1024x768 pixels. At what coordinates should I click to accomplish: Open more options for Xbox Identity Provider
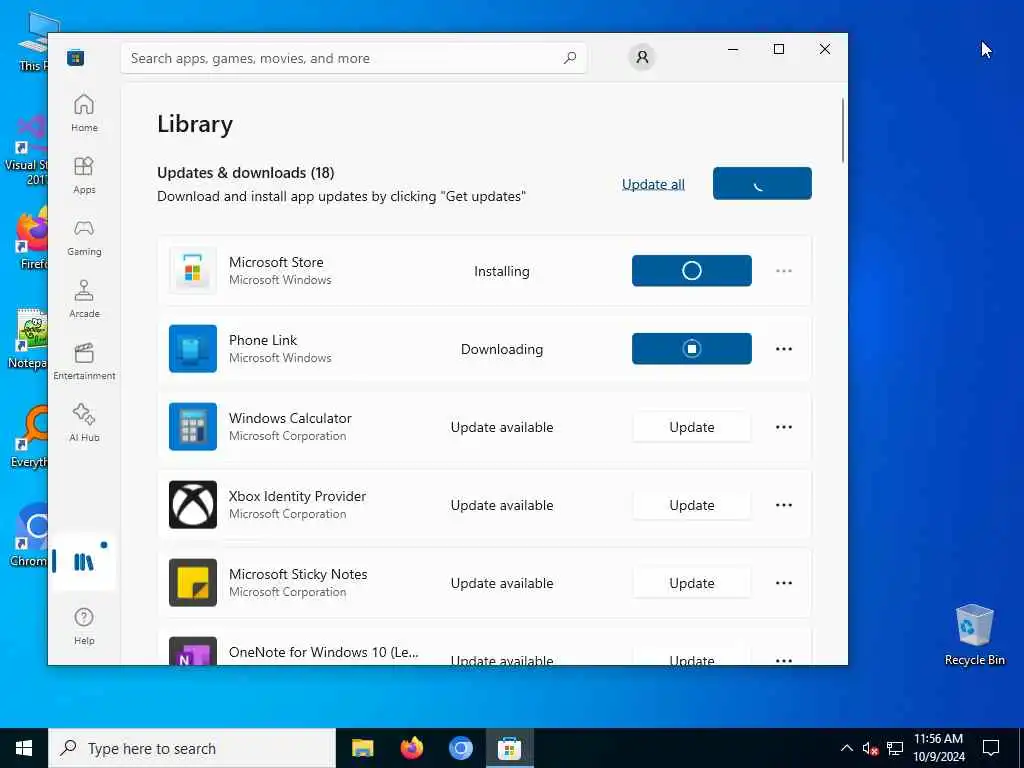tap(784, 505)
